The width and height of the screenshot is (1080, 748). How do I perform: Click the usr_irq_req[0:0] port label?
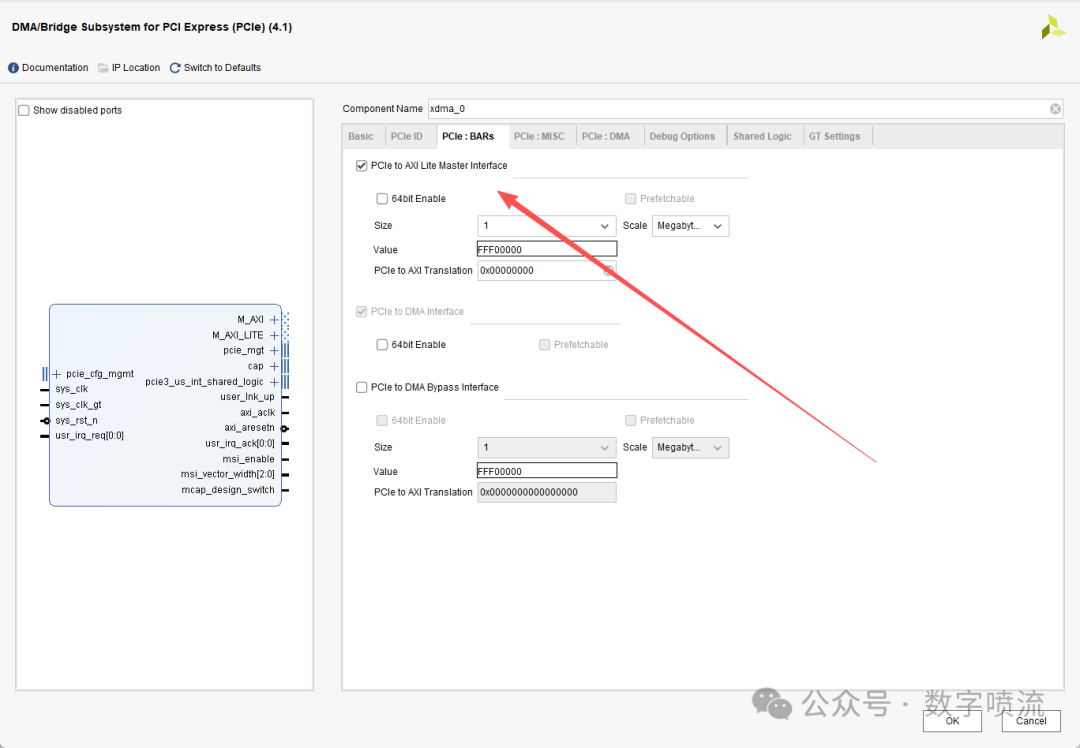90,435
